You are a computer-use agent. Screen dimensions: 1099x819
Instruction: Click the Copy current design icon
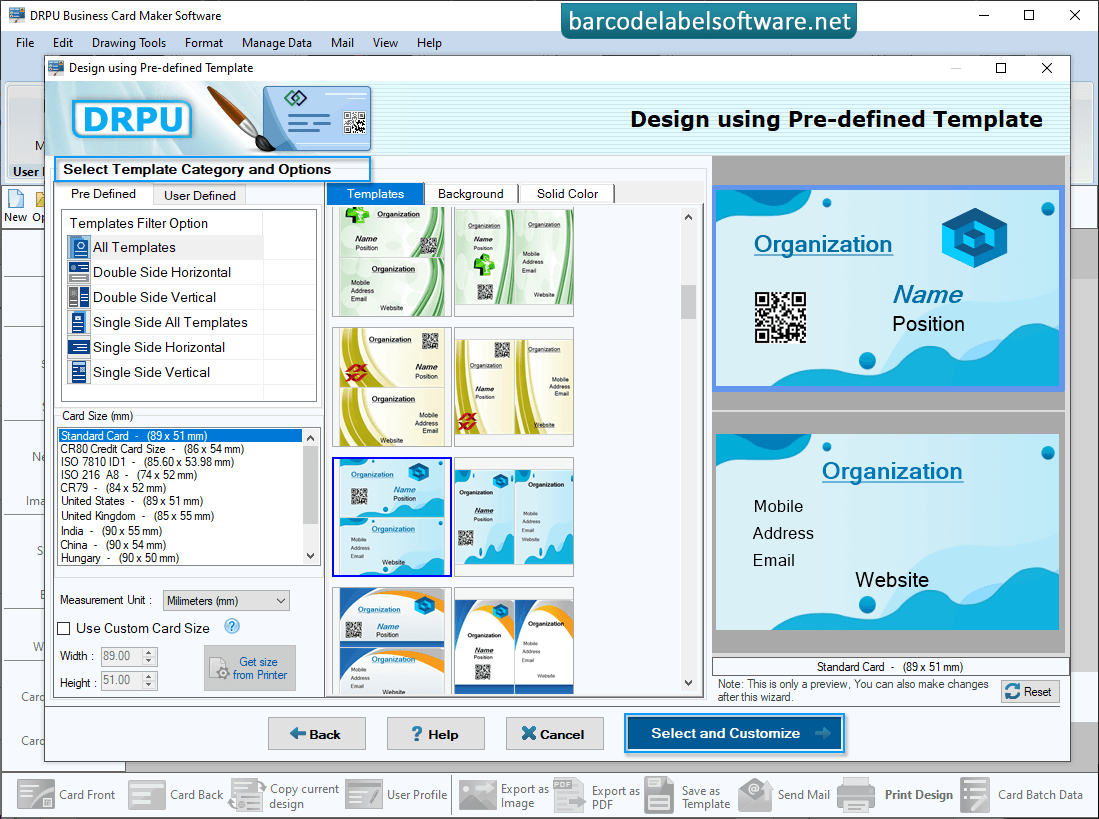pyautogui.click(x=247, y=795)
